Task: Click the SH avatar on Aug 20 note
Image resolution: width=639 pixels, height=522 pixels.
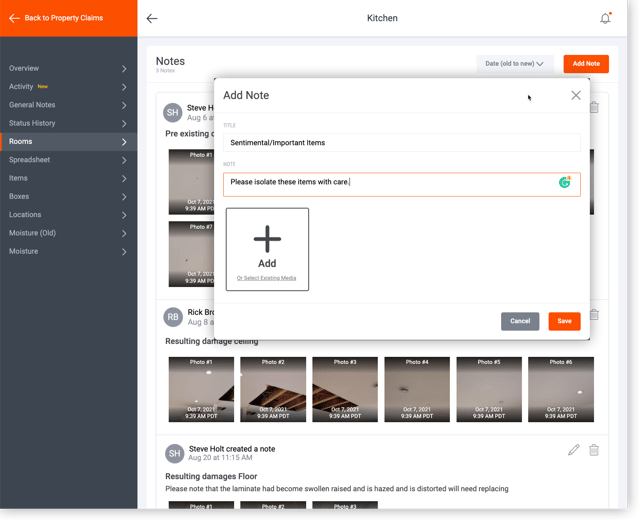Action: [174, 454]
